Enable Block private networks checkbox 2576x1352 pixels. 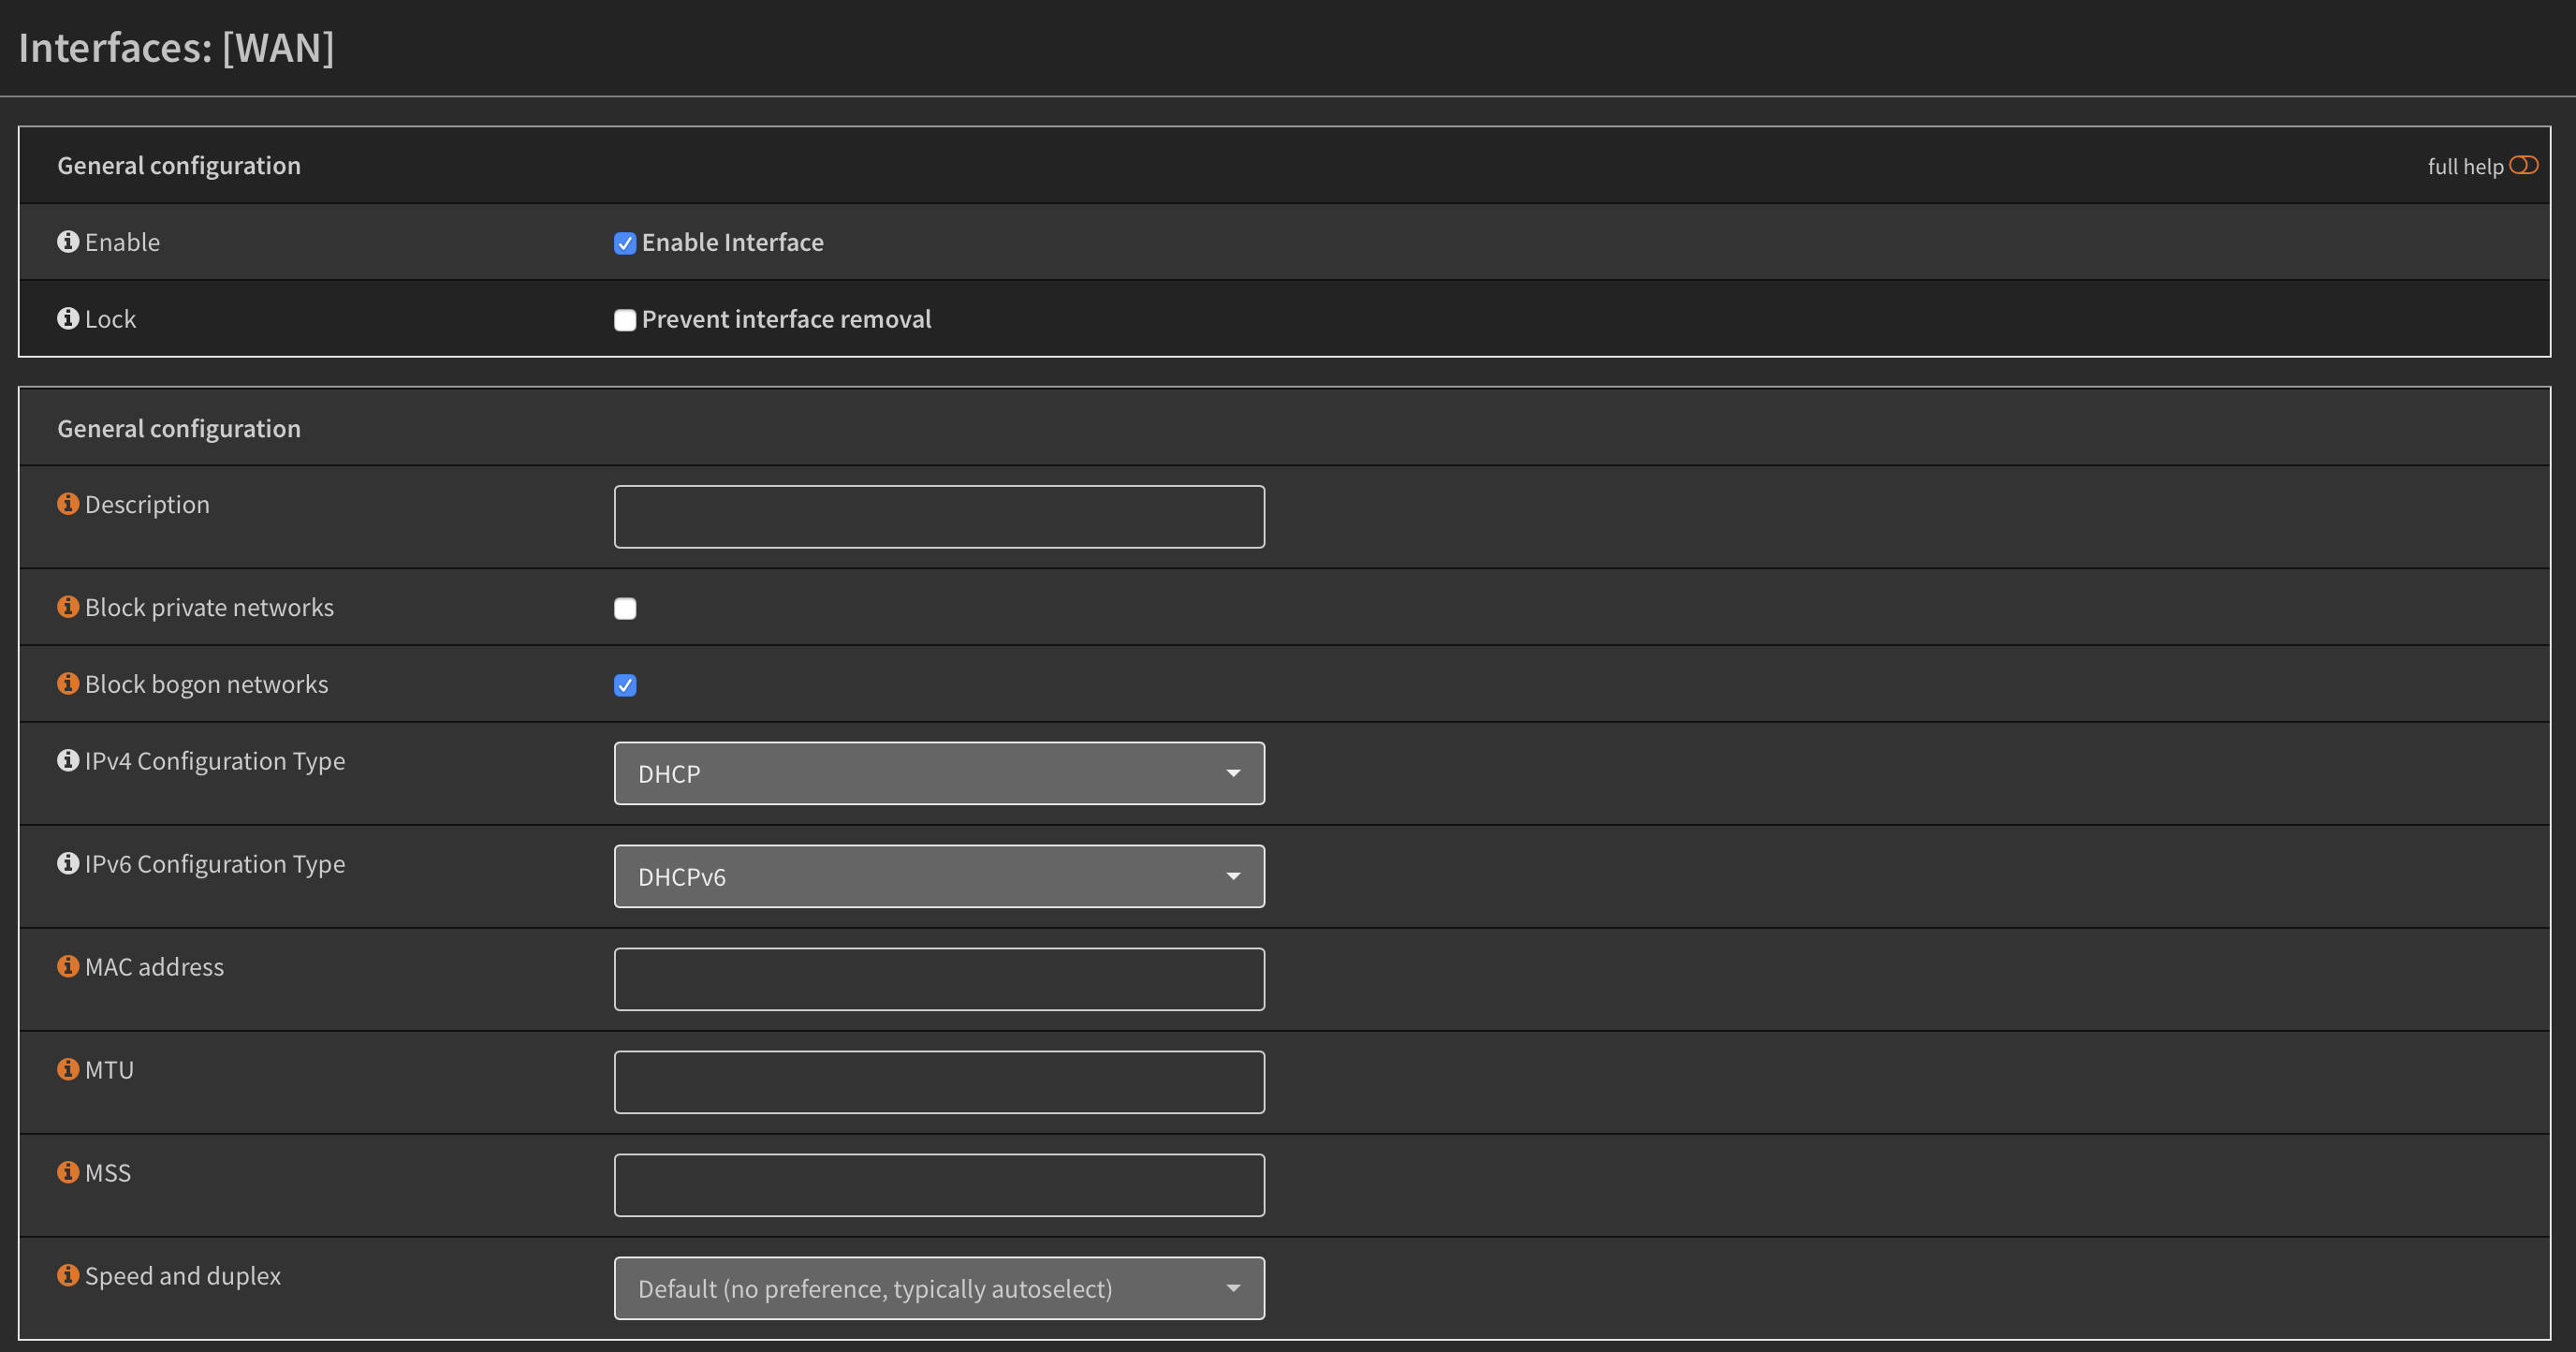[625, 608]
